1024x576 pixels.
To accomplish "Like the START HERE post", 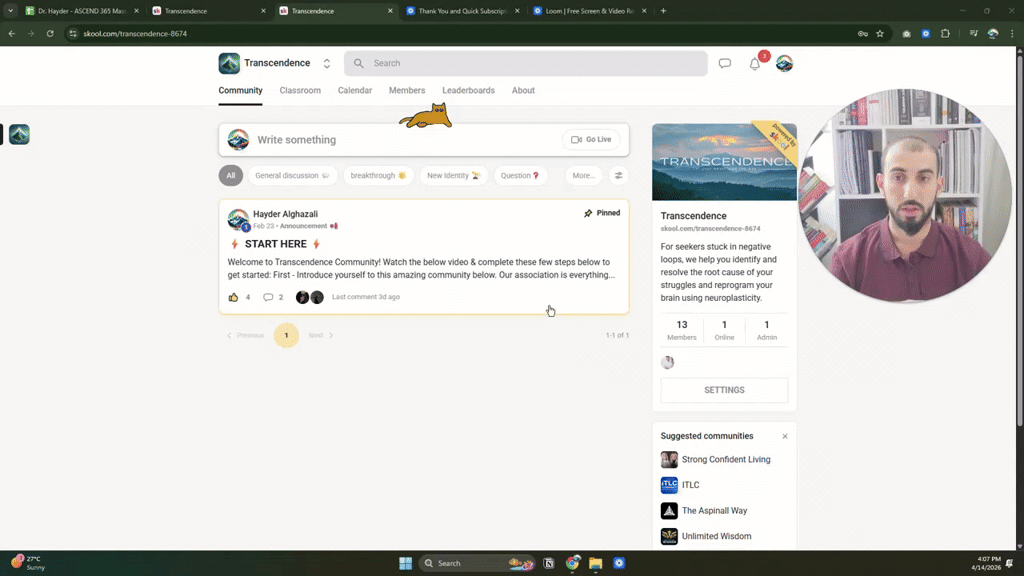I will click(233, 297).
